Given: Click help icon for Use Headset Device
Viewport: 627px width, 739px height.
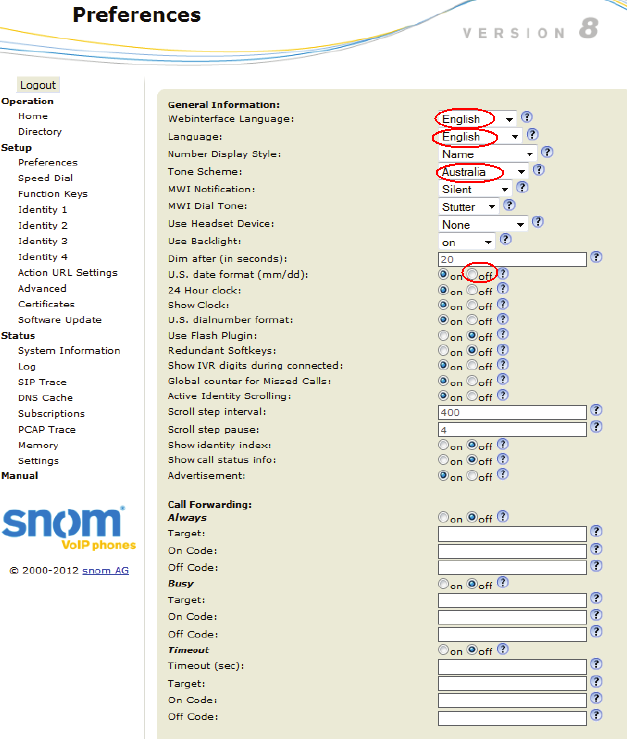Looking at the screenshot, I should (x=536, y=223).
